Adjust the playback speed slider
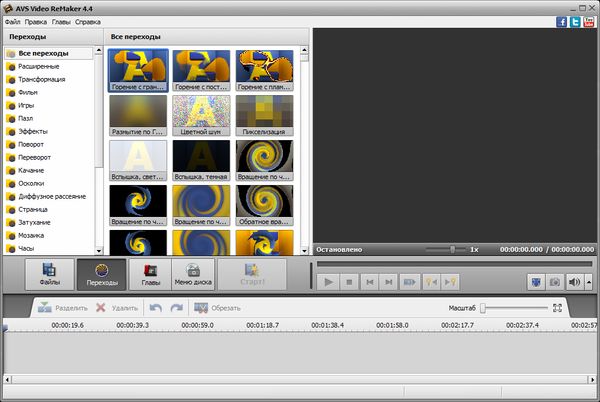 tap(452, 249)
